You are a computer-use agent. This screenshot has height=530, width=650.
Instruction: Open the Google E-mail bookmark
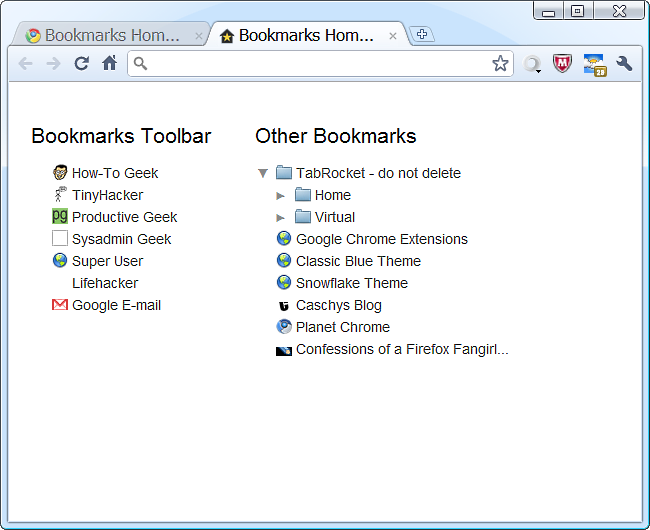click(116, 305)
